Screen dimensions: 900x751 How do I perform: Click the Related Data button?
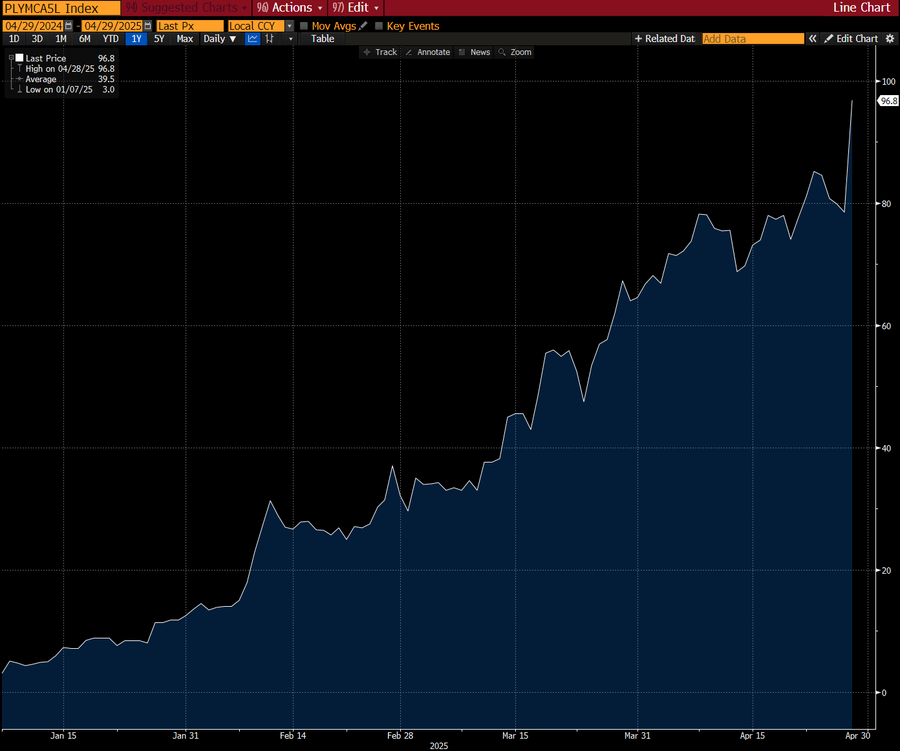[x=664, y=39]
